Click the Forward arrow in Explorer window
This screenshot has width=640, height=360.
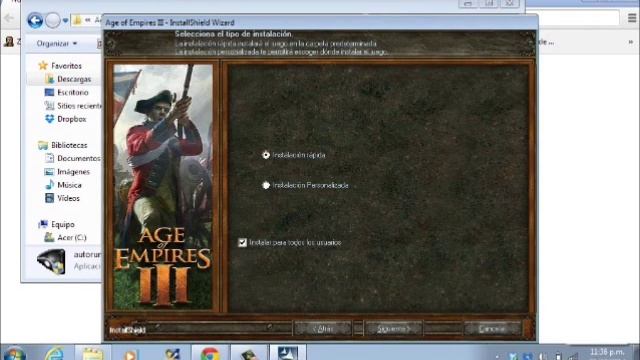[53, 20]
